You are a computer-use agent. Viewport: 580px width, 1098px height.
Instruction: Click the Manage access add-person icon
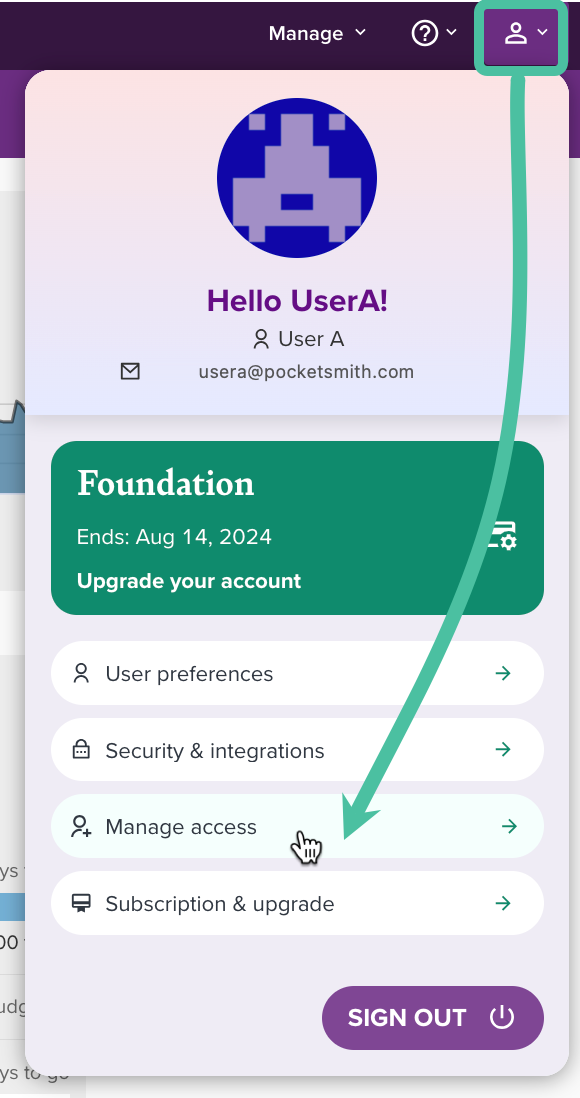81,827
